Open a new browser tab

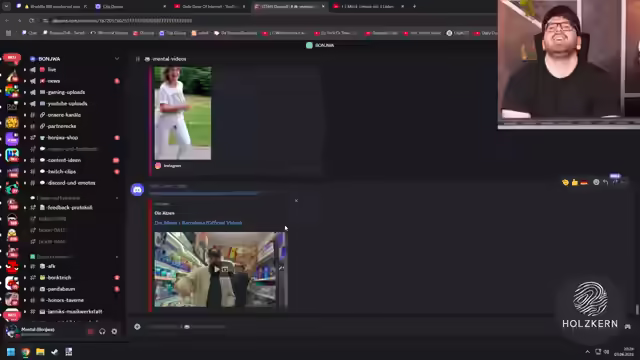pos(414,7)
